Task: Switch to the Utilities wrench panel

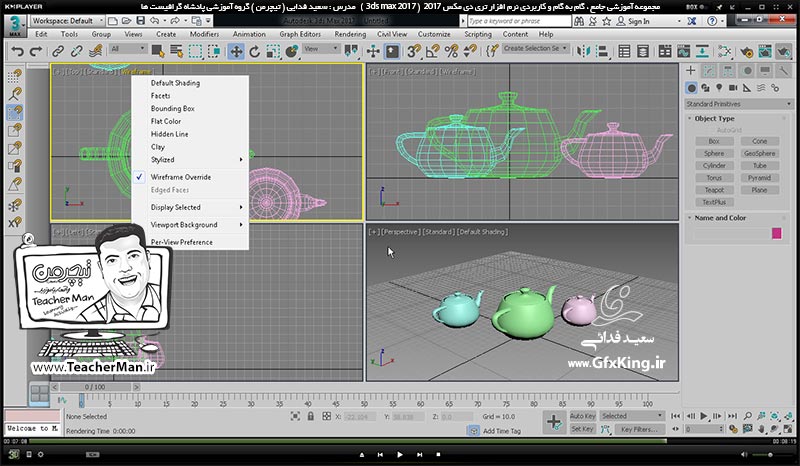Action: point(783,70)
